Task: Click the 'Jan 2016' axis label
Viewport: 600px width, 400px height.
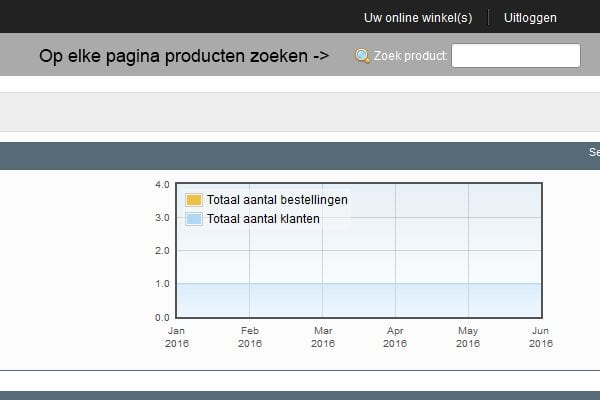Action: pos(177,337)
